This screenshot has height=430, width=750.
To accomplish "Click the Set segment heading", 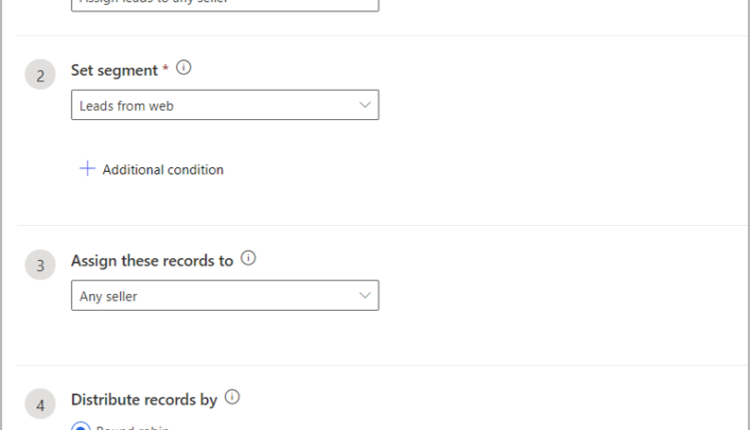I will point(114,70).
